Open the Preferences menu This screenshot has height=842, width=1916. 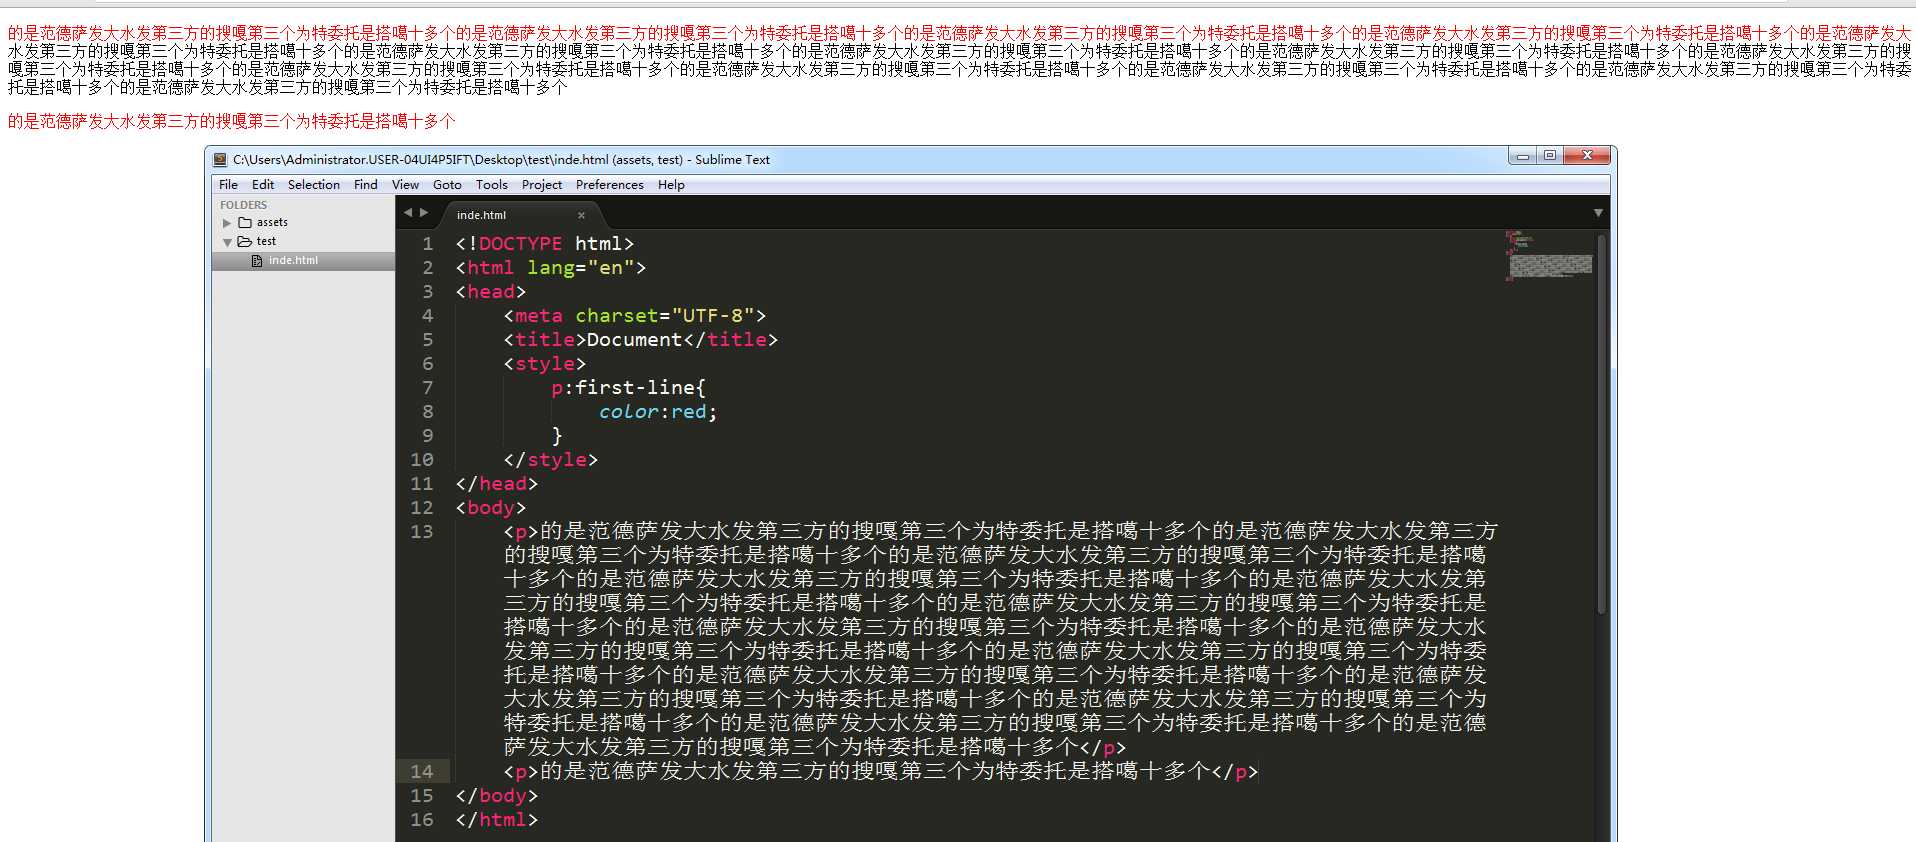pos(610,185)
